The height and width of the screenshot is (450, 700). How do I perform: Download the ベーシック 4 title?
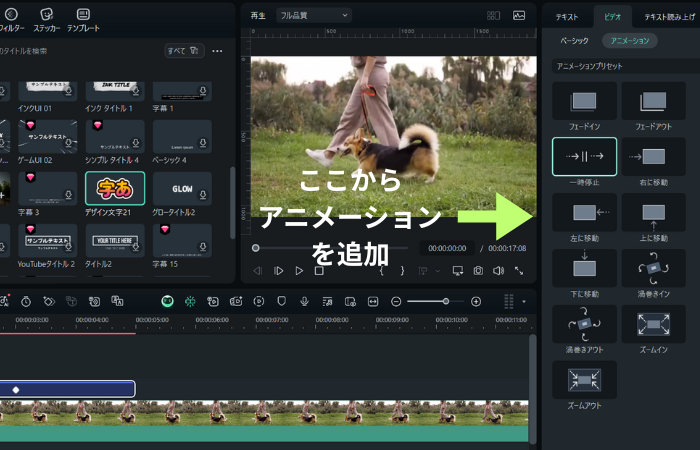click(203, 143)
